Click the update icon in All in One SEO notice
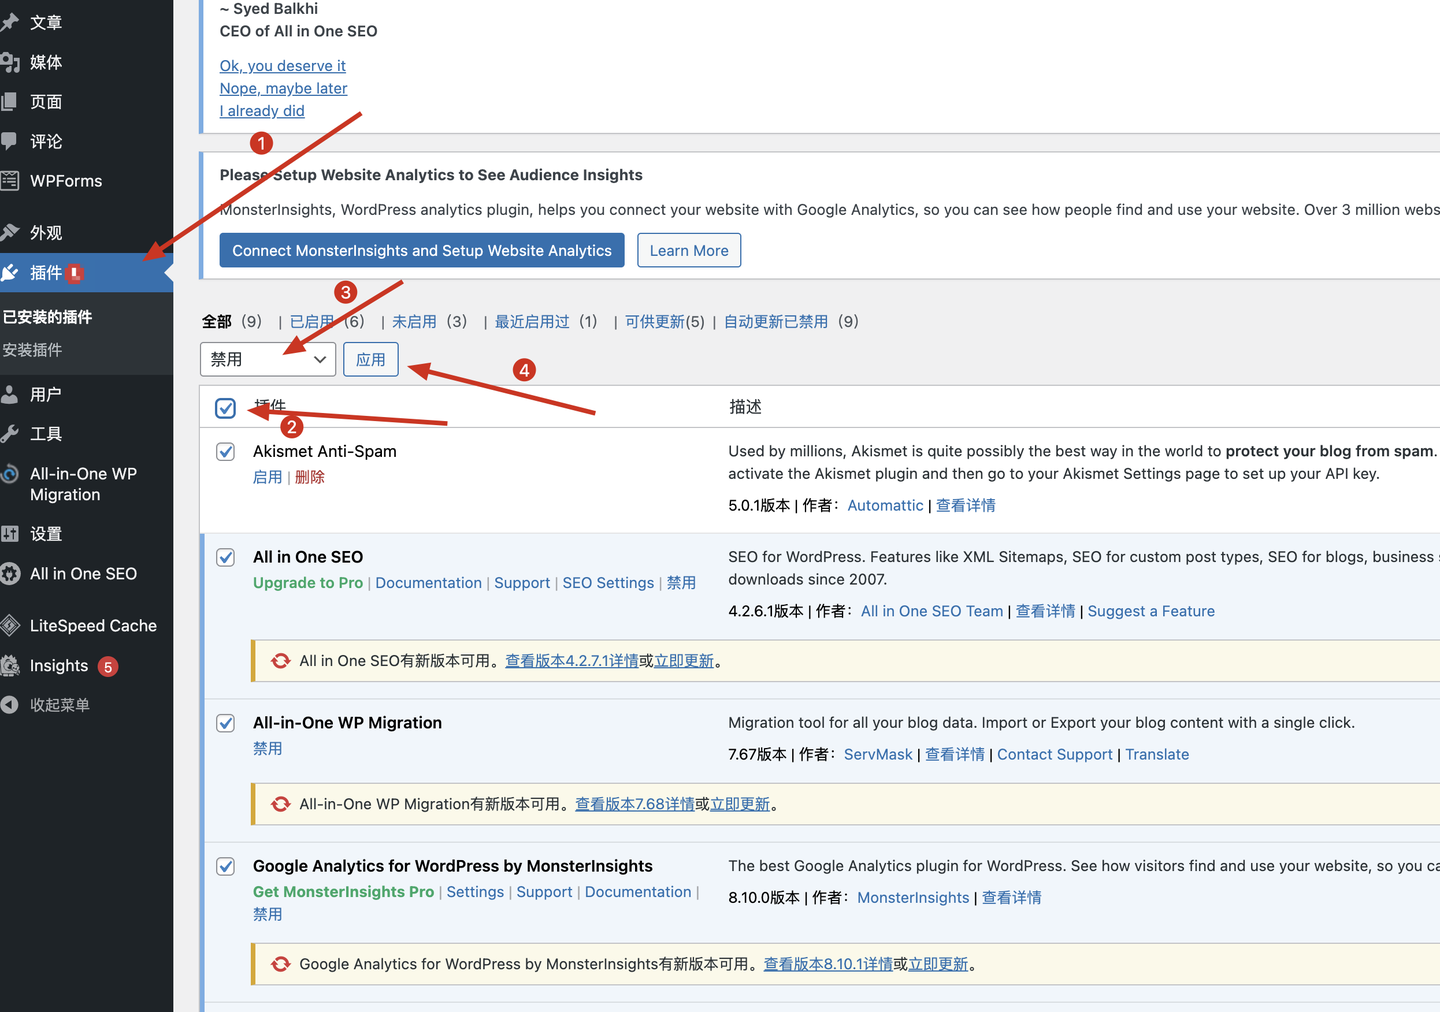Viewport: 1440px width, 1012px height. coord(281,661)
